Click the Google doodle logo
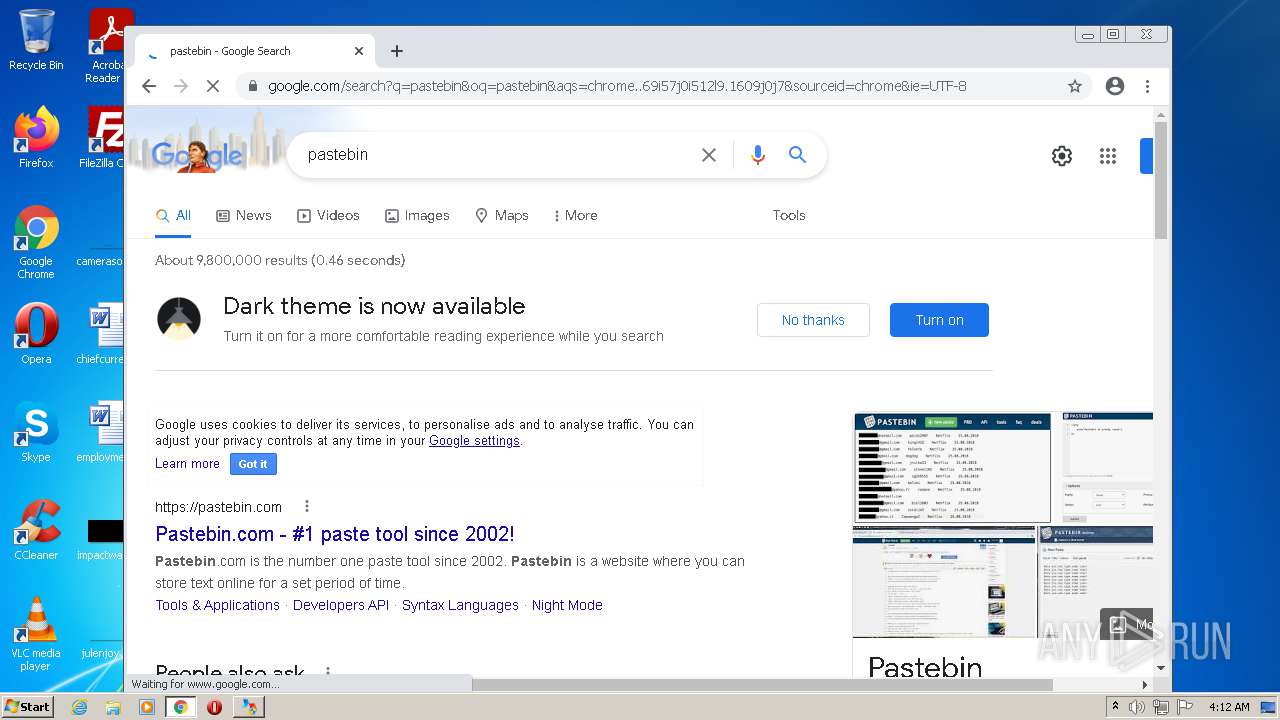The width and height of the screenshot is (1280, 720). coord(196,155)
